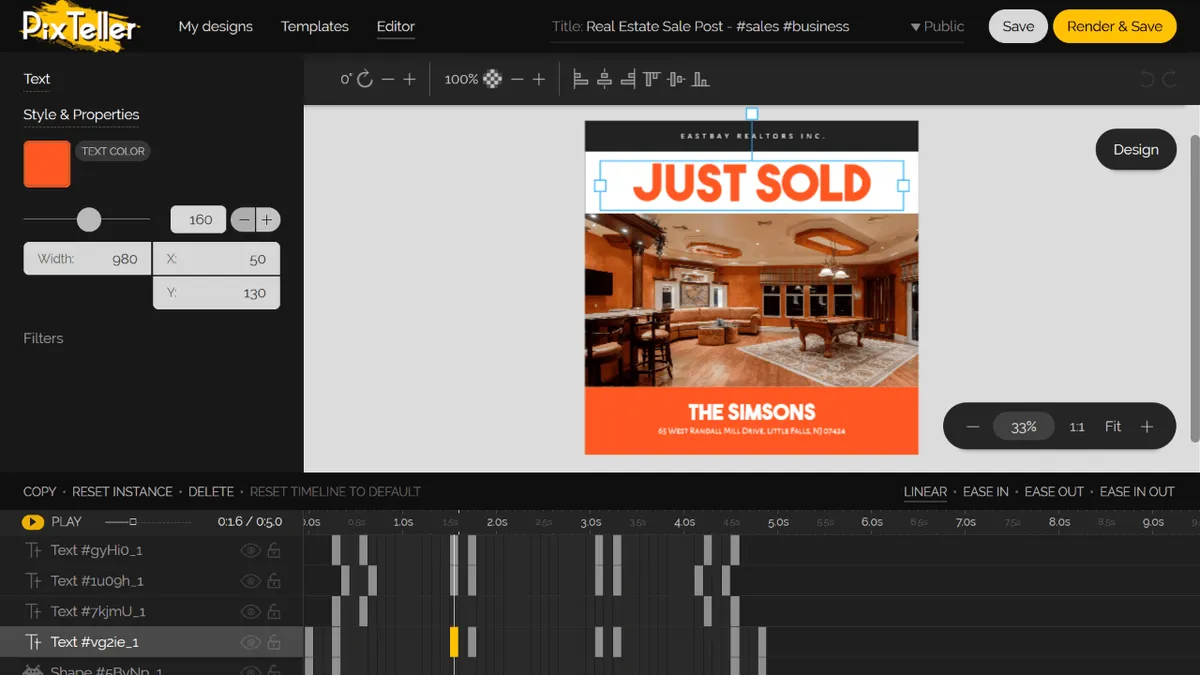1200x675 pixels.
Task: Open the Public visibility dropdown
Action: [937, 26]
